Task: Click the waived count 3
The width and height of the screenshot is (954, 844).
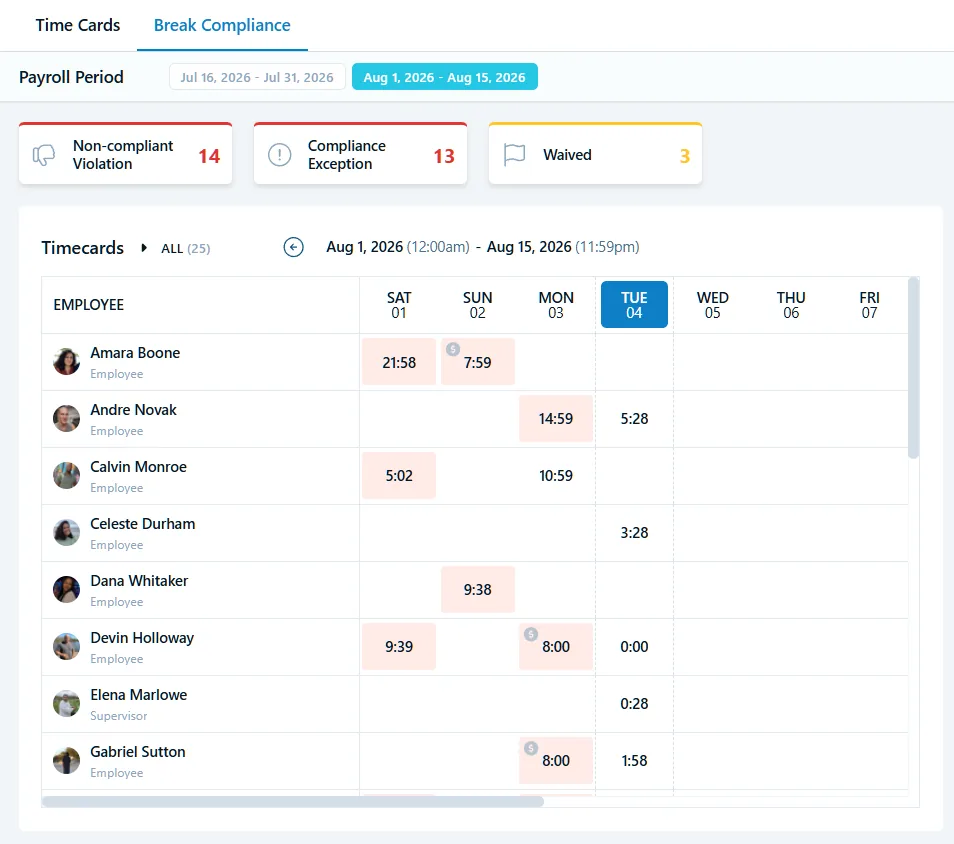Action: click(x=684, y=156)
